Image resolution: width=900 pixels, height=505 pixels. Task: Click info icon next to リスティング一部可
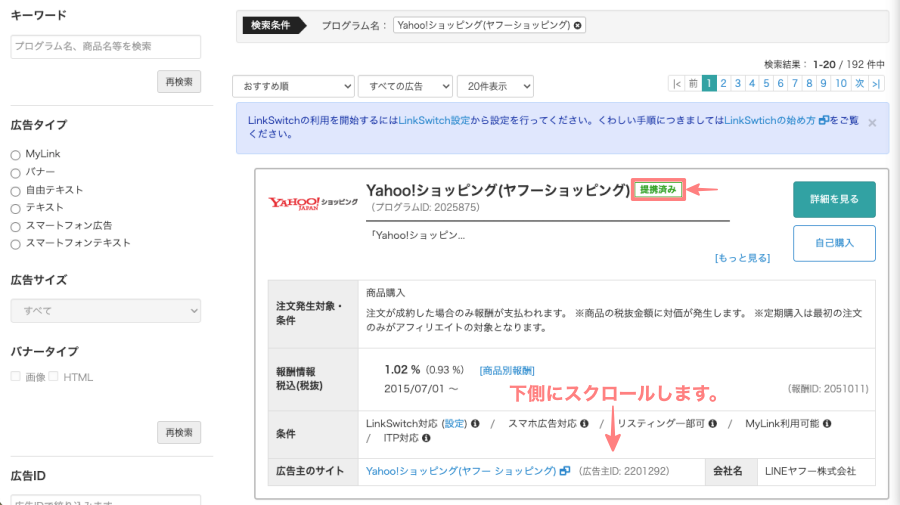point(712,424)
